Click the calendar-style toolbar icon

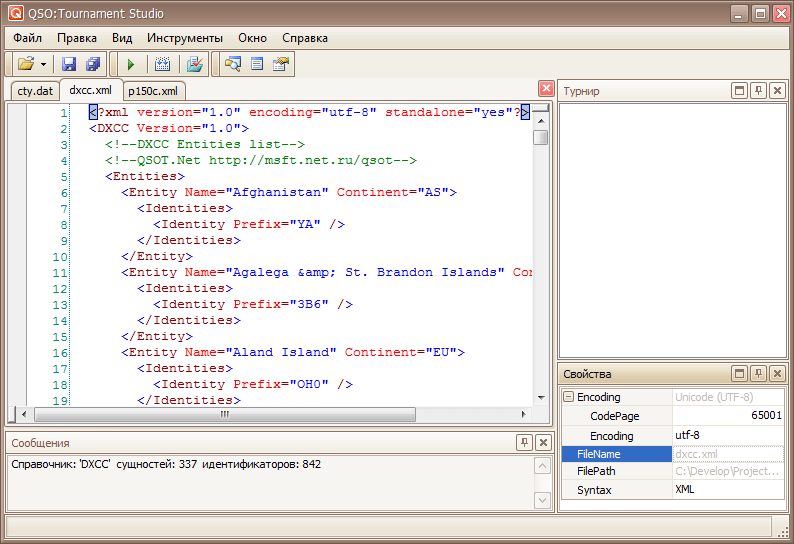coord(163,64)
